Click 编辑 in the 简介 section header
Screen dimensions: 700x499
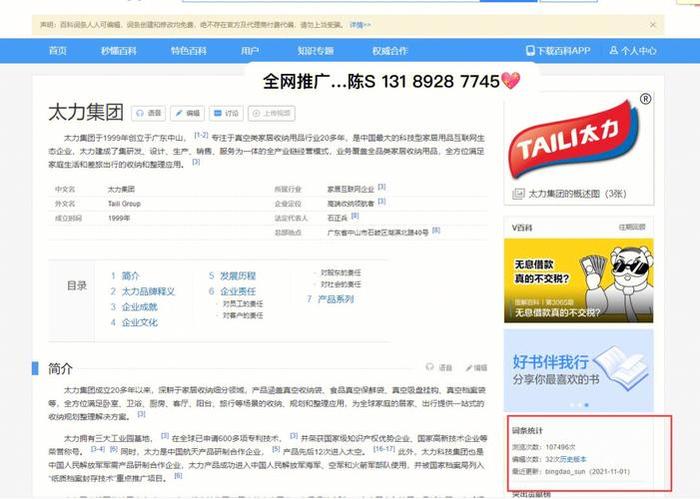pos(477,368)
